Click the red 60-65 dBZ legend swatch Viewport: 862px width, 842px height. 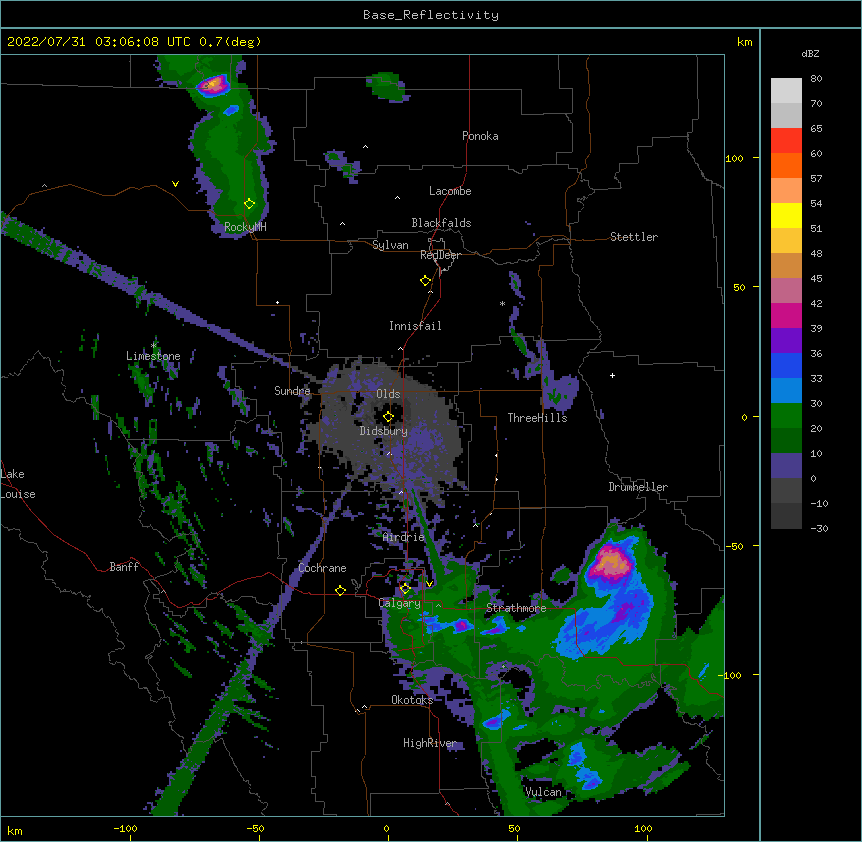coord(786,141)
